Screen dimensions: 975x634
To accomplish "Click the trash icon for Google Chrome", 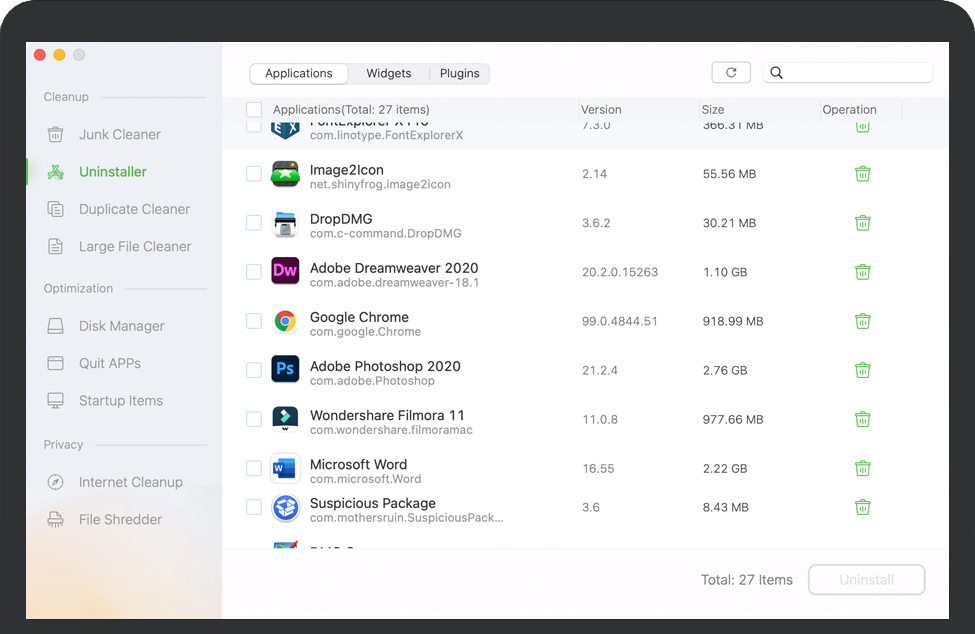I will pos(862,321).
